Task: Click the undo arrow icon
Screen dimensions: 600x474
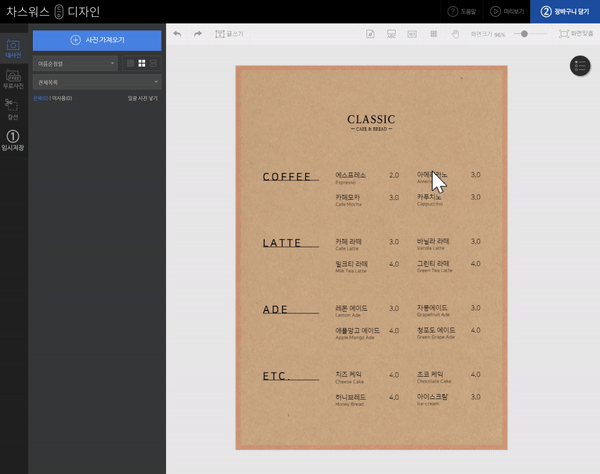Action: click(177, 34)
